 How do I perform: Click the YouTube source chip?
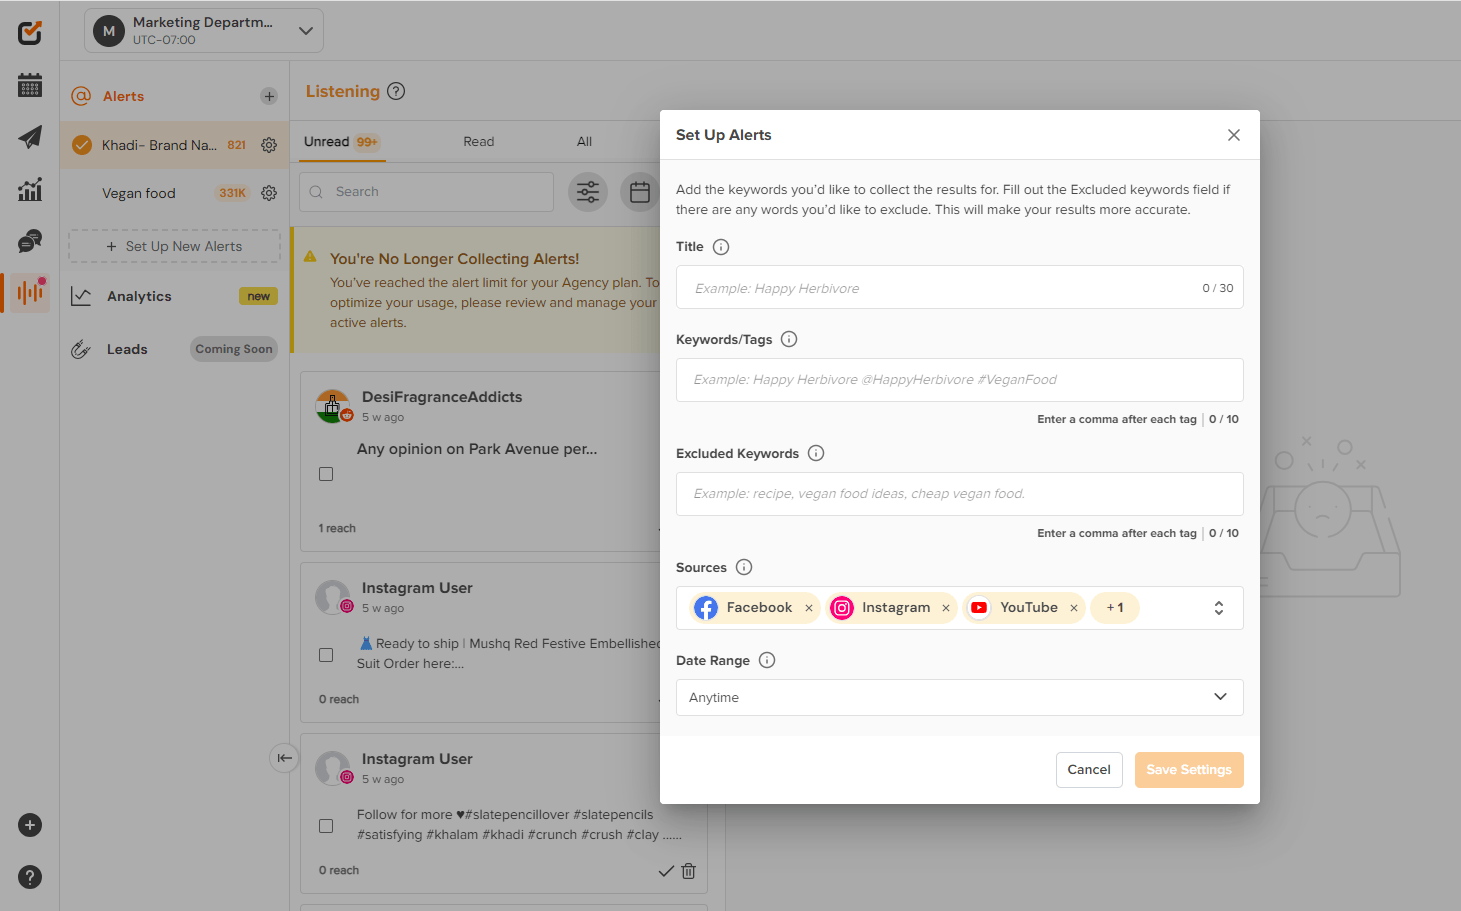pos(1024,608)
